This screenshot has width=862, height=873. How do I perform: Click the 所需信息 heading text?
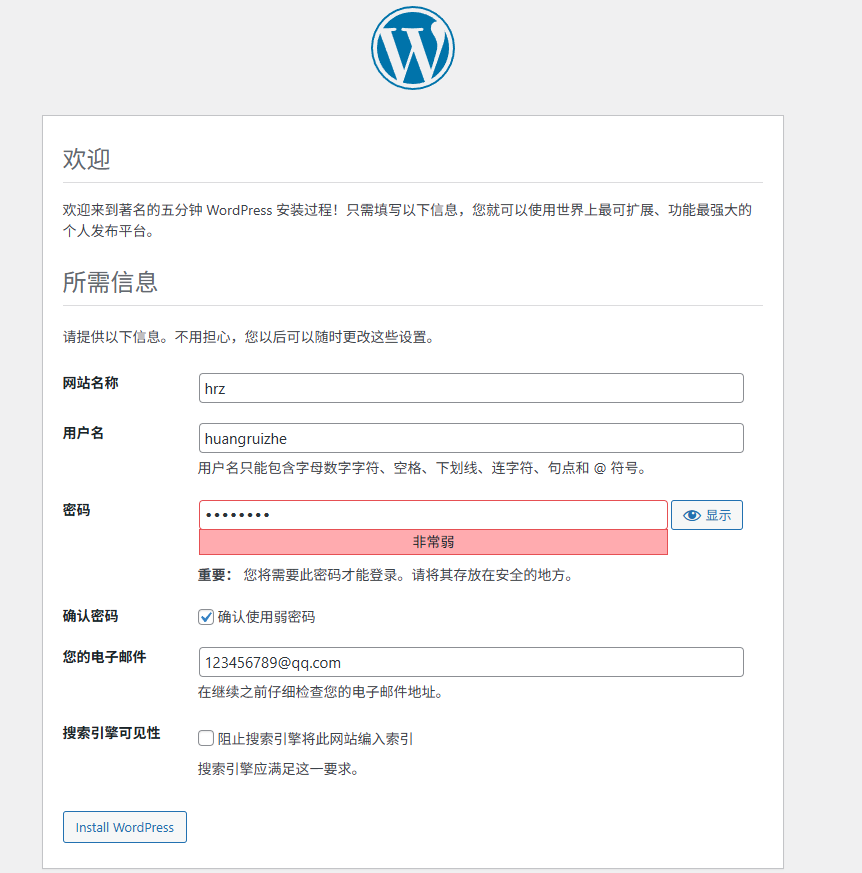pyautogui.click(x=110, y=282)
